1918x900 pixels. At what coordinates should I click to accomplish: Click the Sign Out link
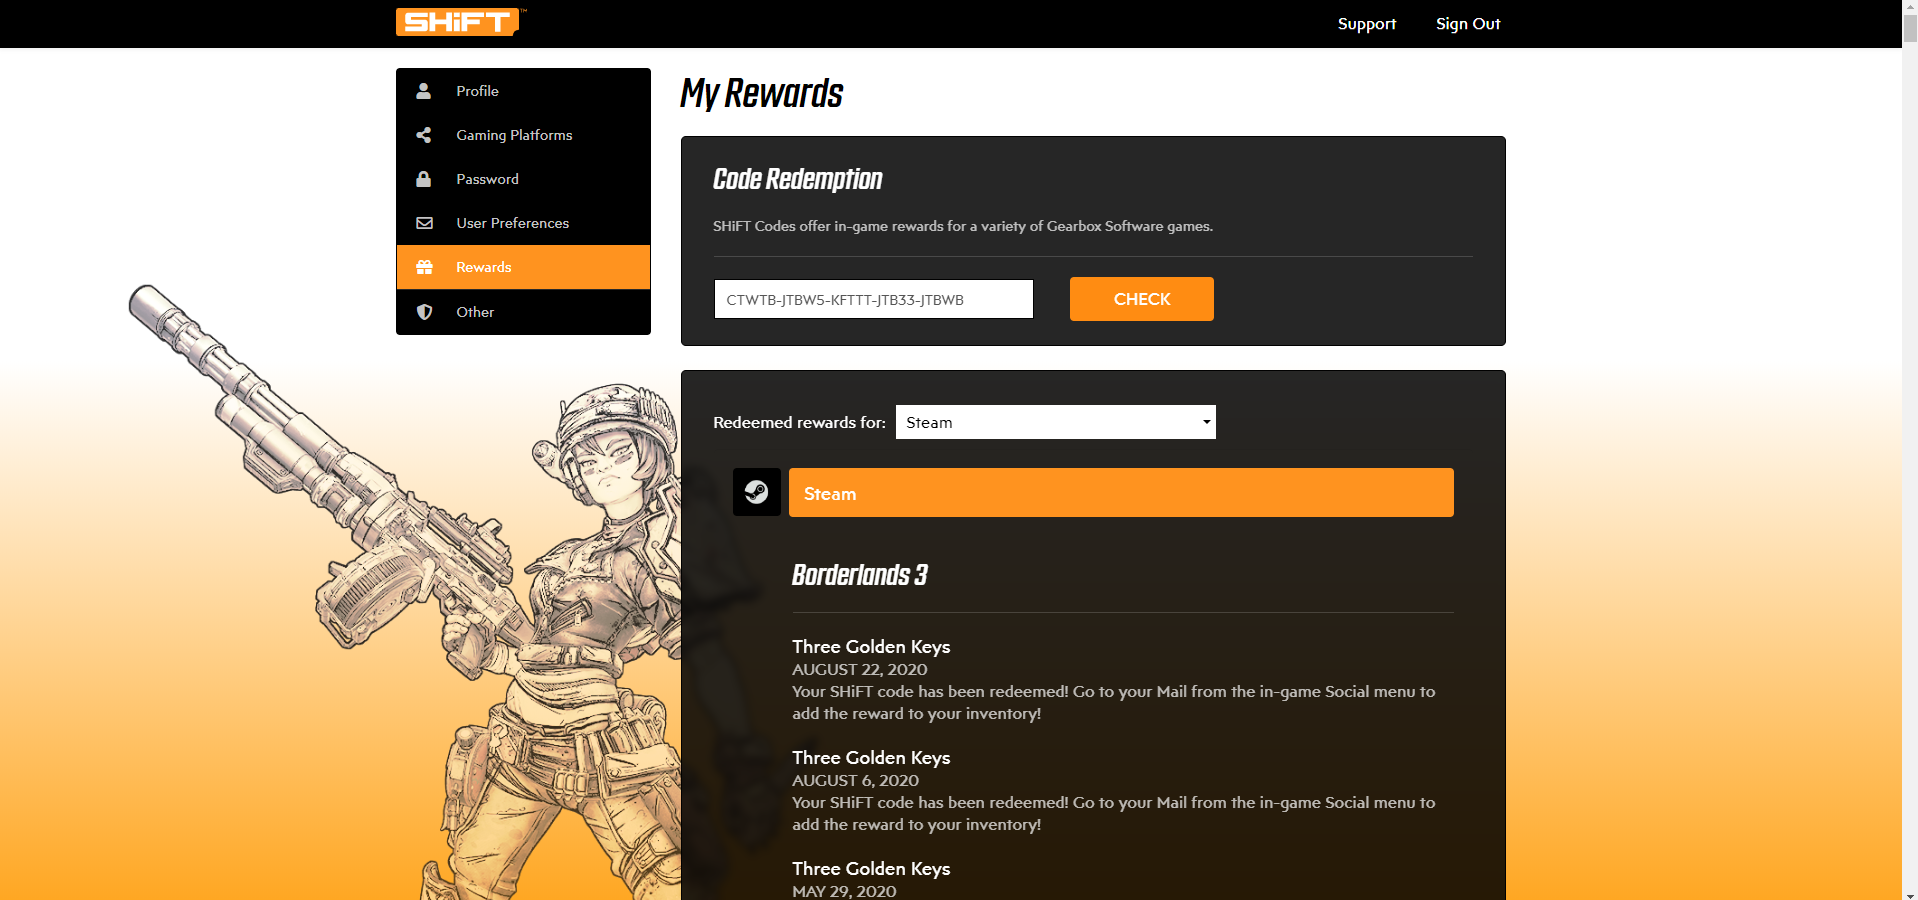1468,24
